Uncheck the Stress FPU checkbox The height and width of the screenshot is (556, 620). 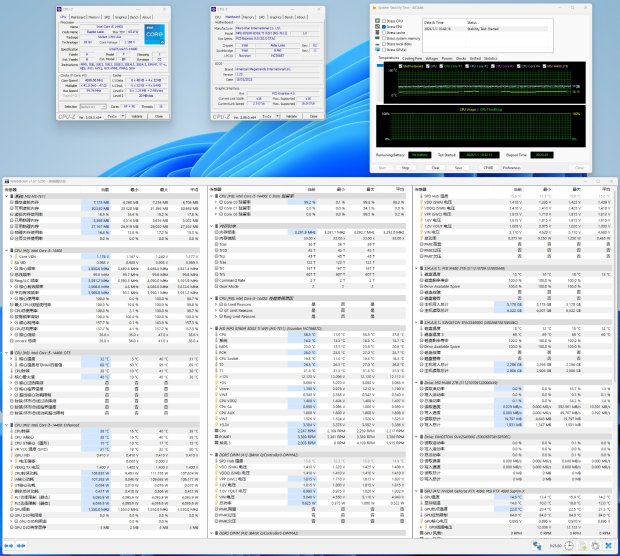(x=384, y=26)
